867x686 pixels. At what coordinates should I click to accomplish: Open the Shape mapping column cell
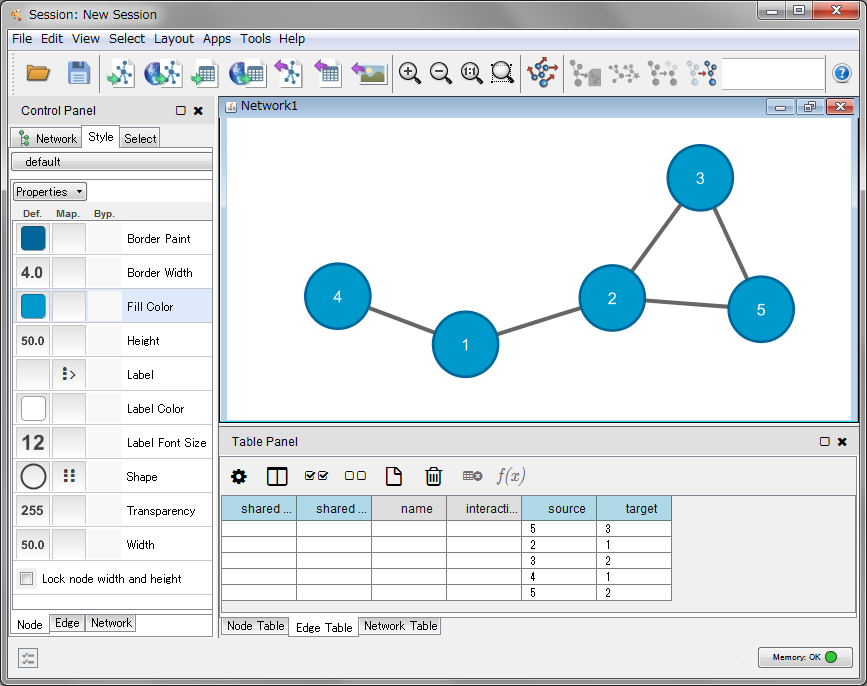coord(69,476)
